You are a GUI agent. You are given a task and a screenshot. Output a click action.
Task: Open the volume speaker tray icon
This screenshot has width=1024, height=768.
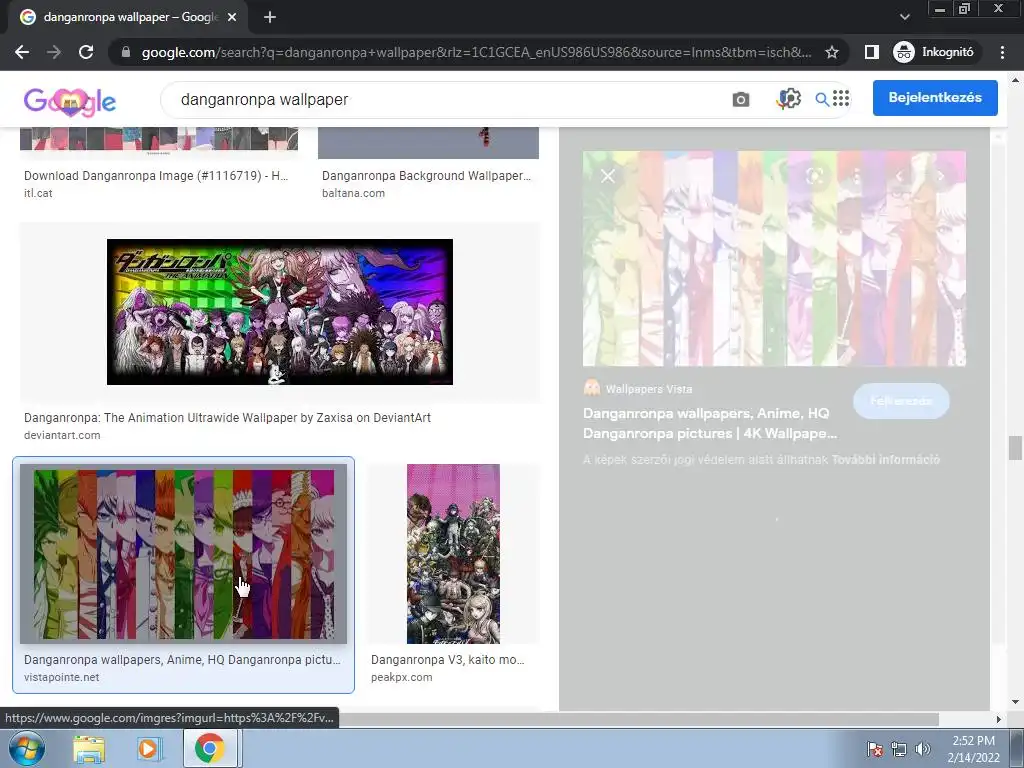pyautogui.click(x=922, y=749)
